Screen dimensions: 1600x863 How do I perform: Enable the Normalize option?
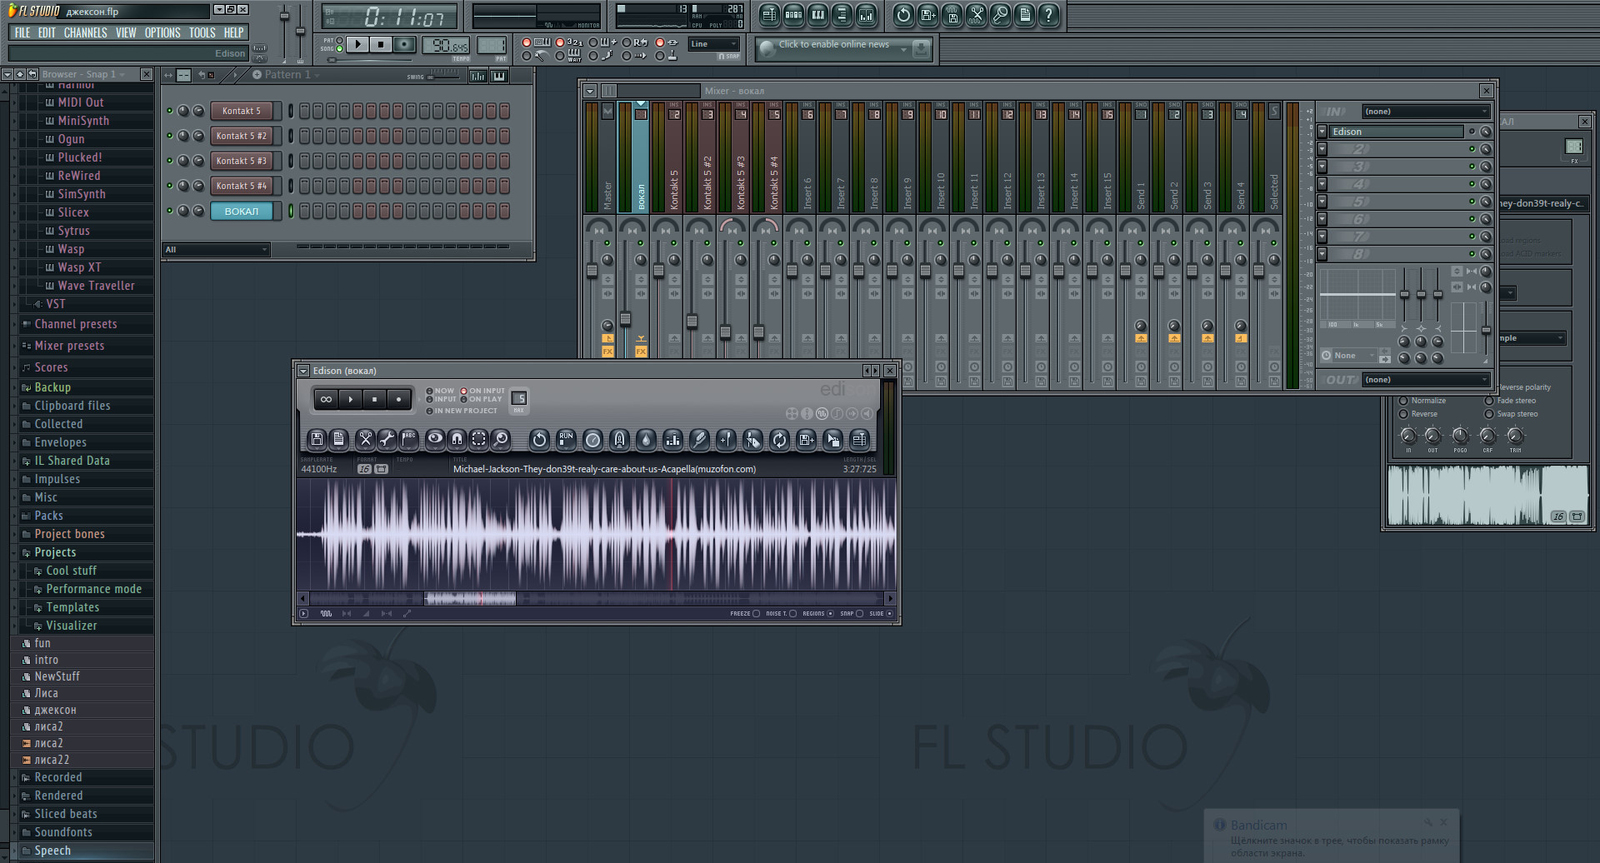click(1404, 400)
